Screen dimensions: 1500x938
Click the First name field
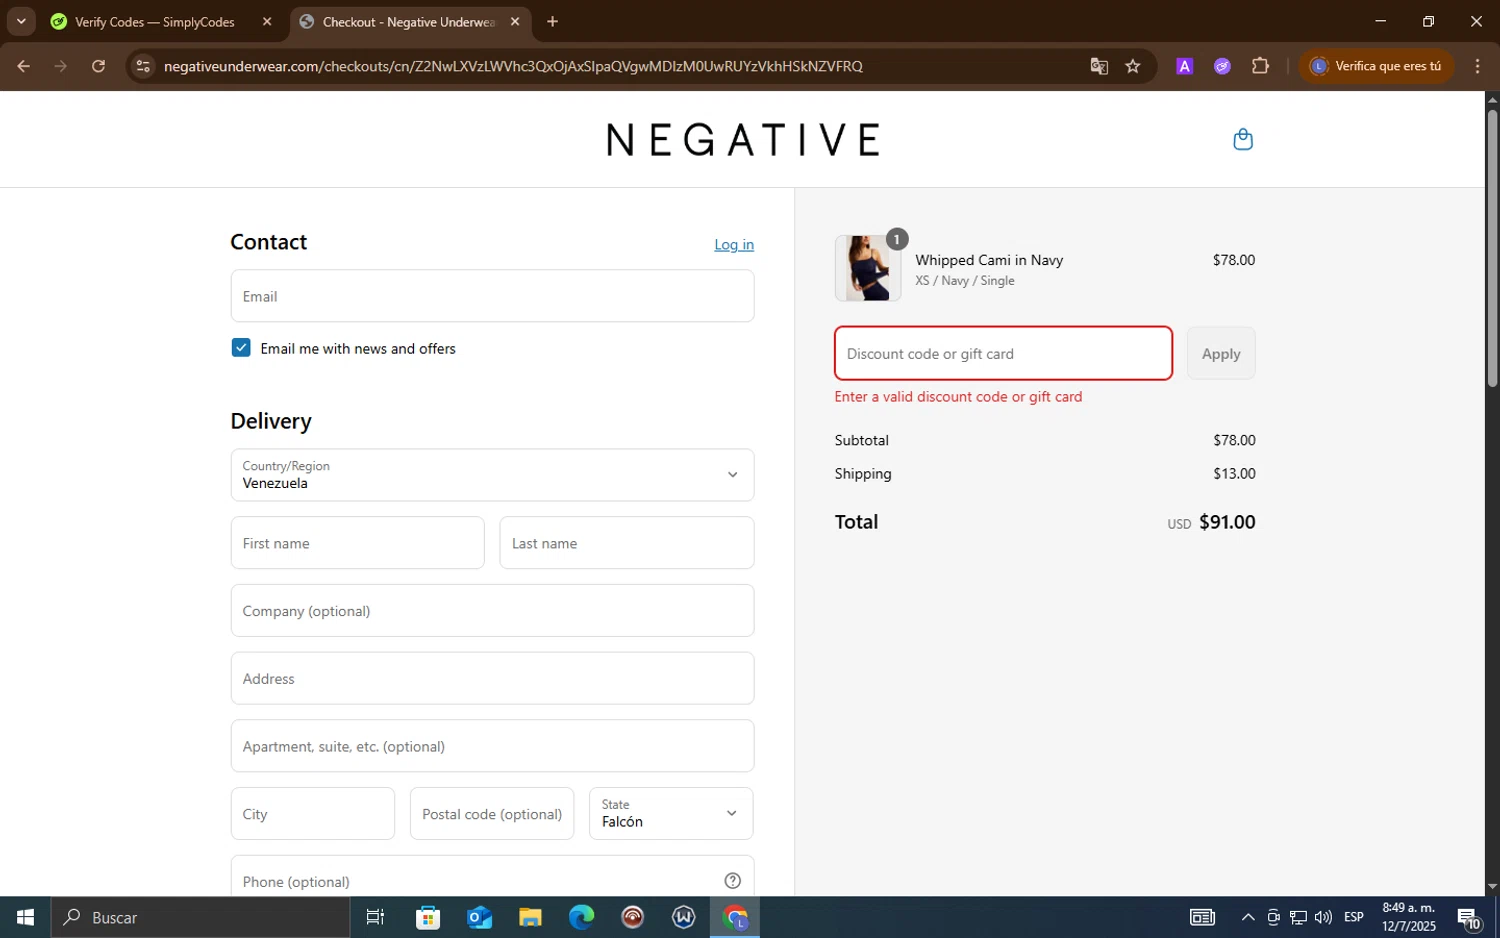click(x=357, y=543)
